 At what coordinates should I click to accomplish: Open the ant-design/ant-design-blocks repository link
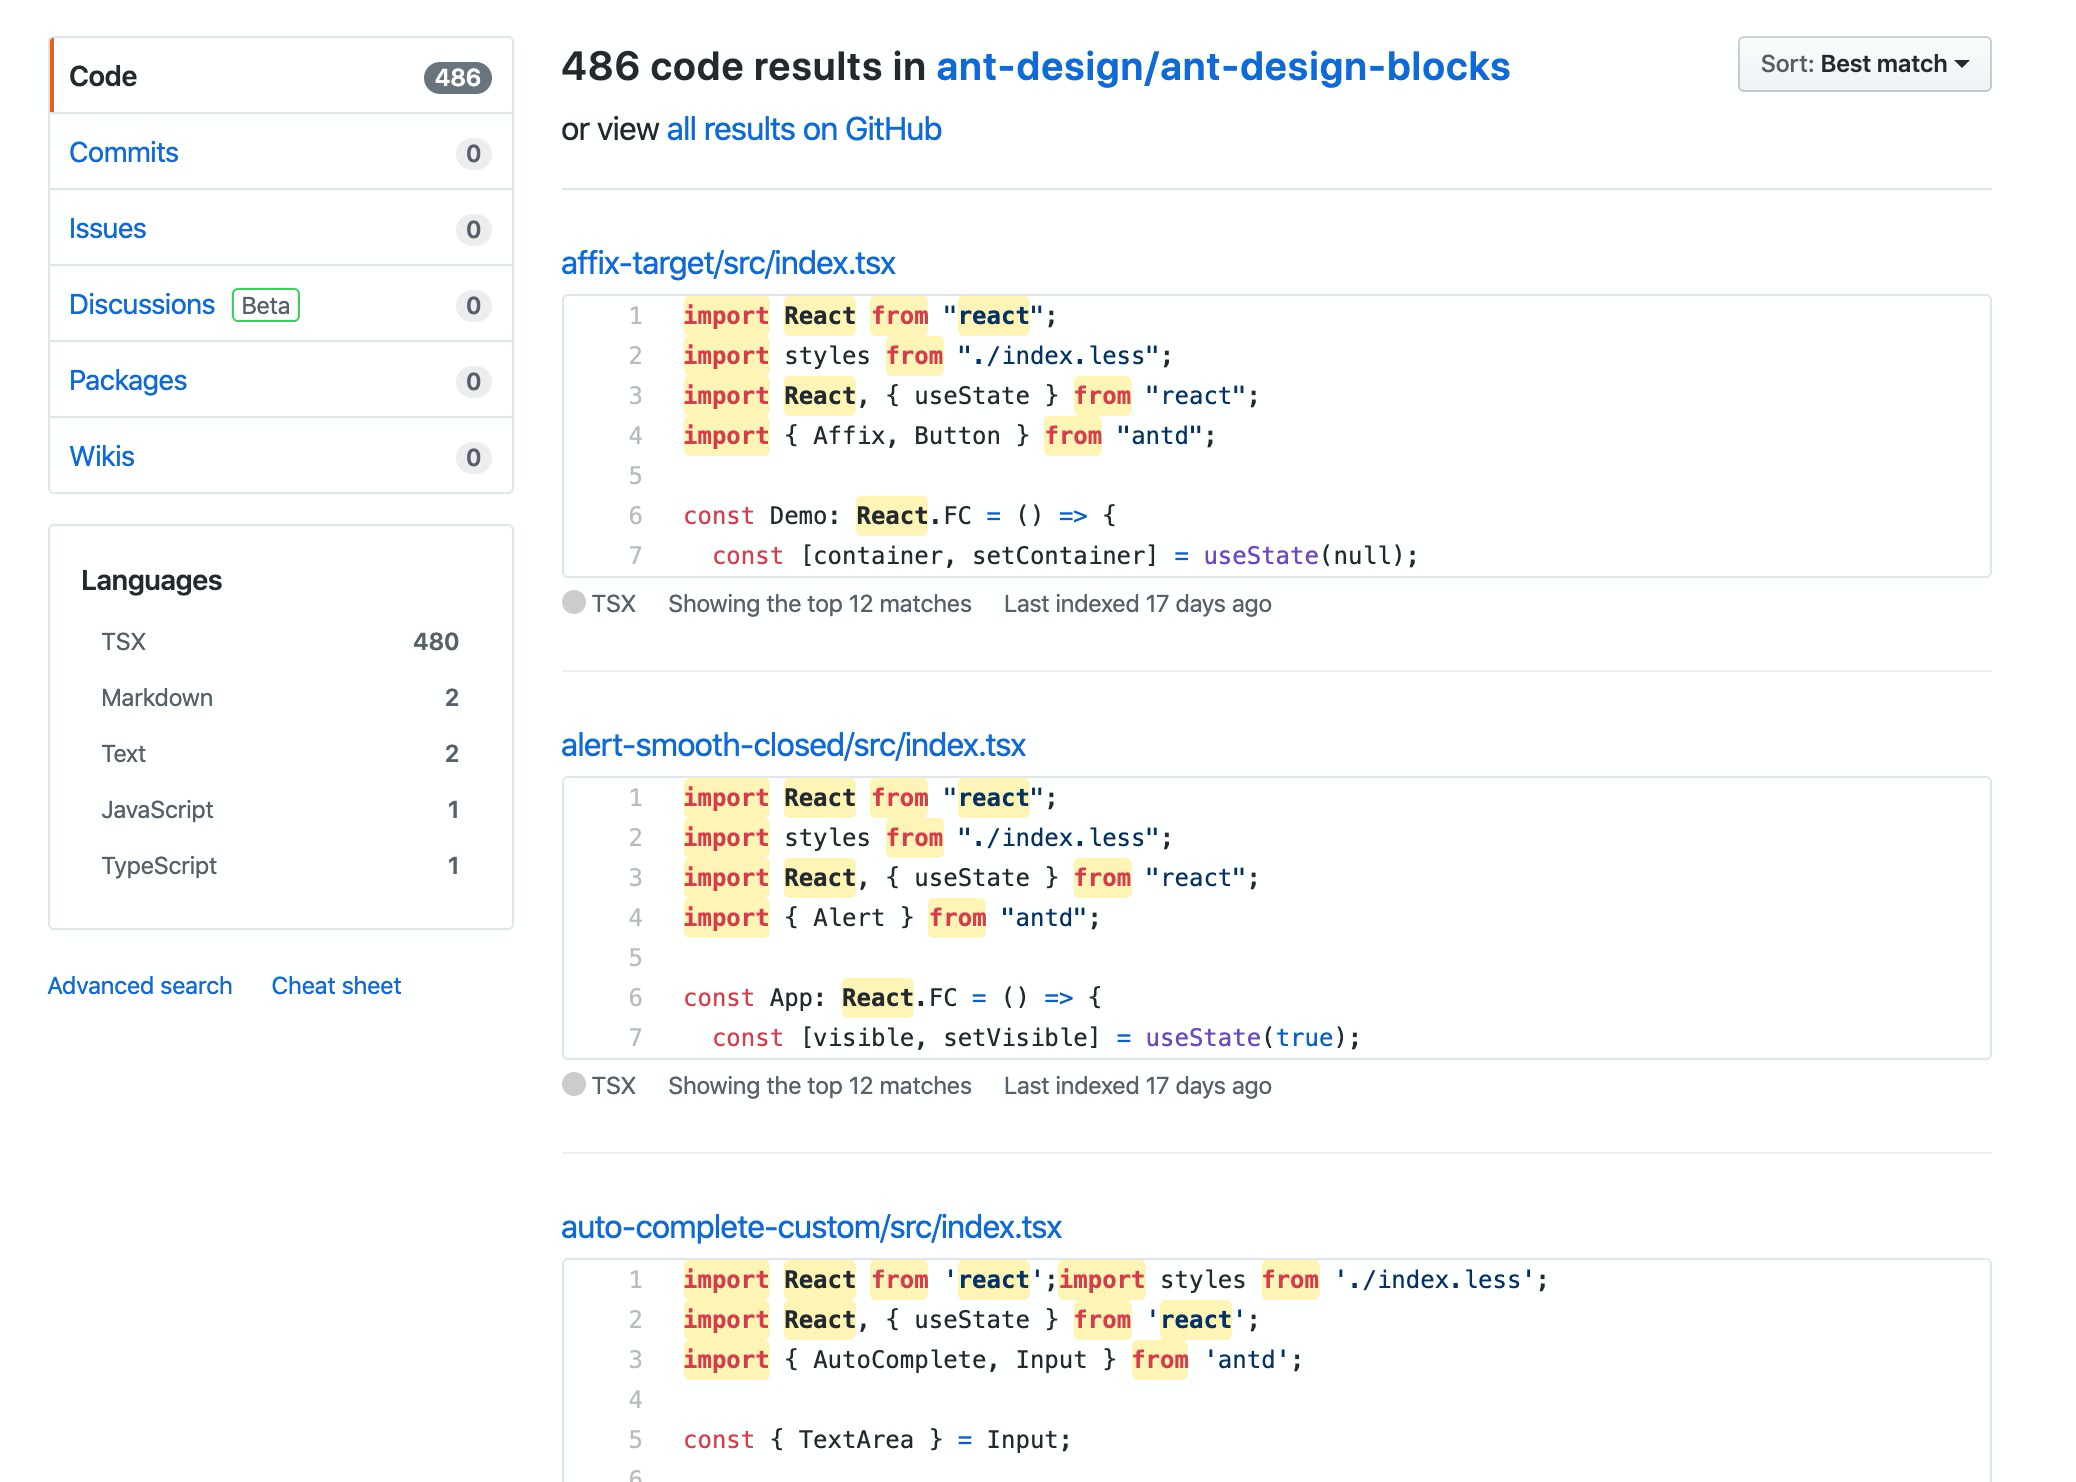pos(1221,67)
